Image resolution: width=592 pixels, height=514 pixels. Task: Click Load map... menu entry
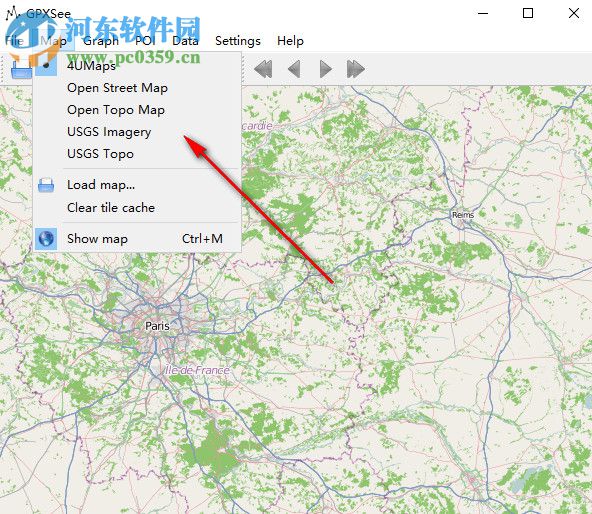click(x=137, y=185)
